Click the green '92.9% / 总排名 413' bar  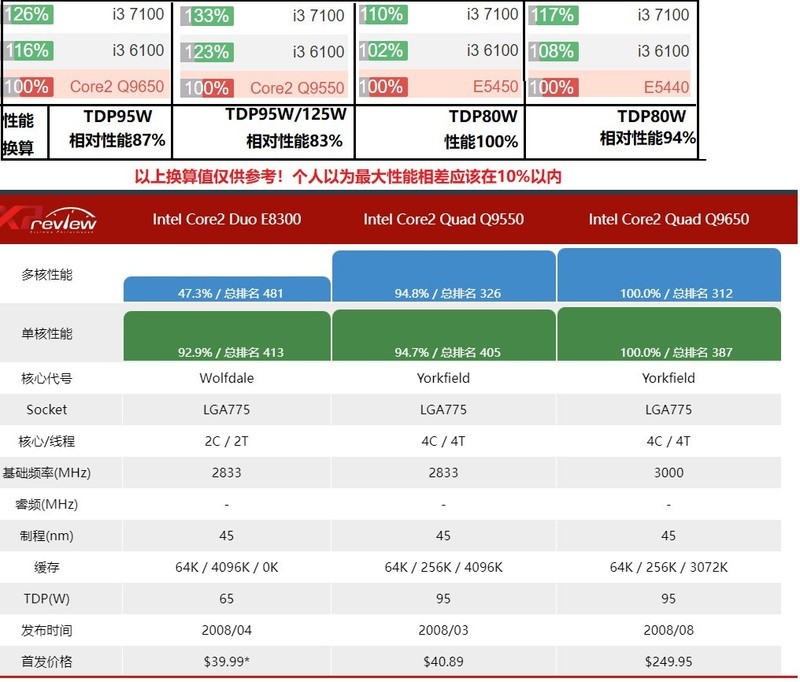pyautogui.click(x=227, y=336)
